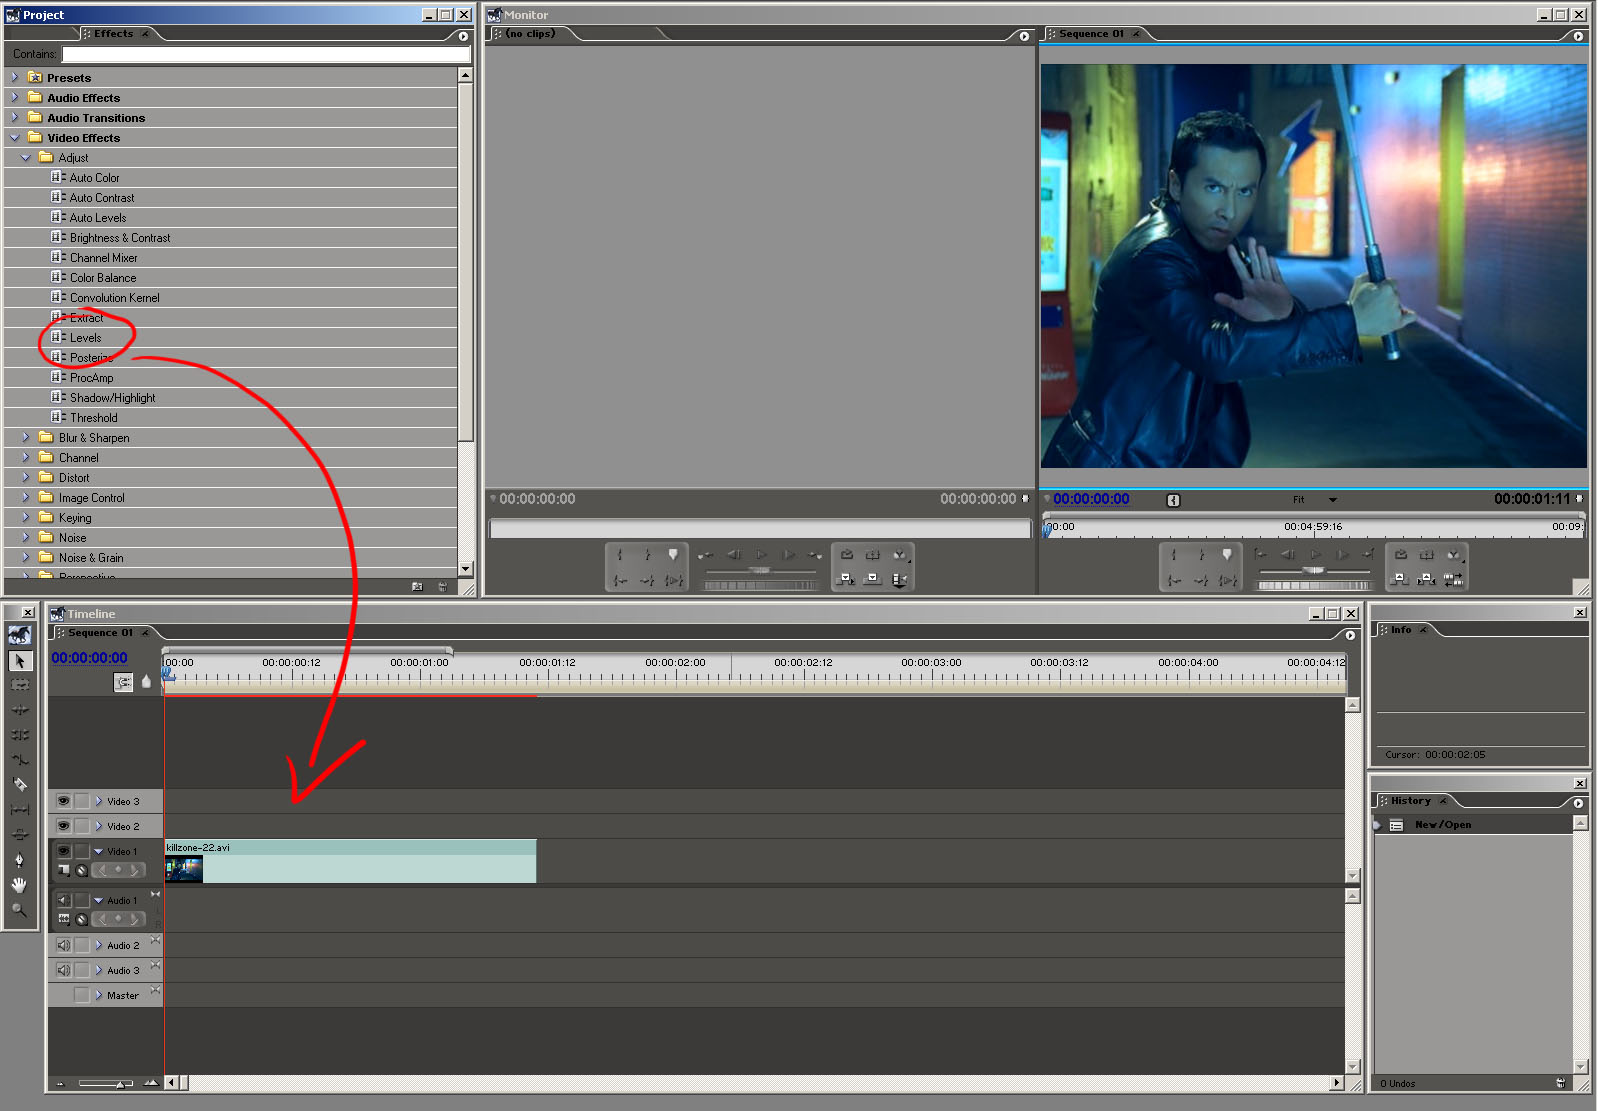
Task: Select the Rolling Edit tool
Action: tap(19, 735)
